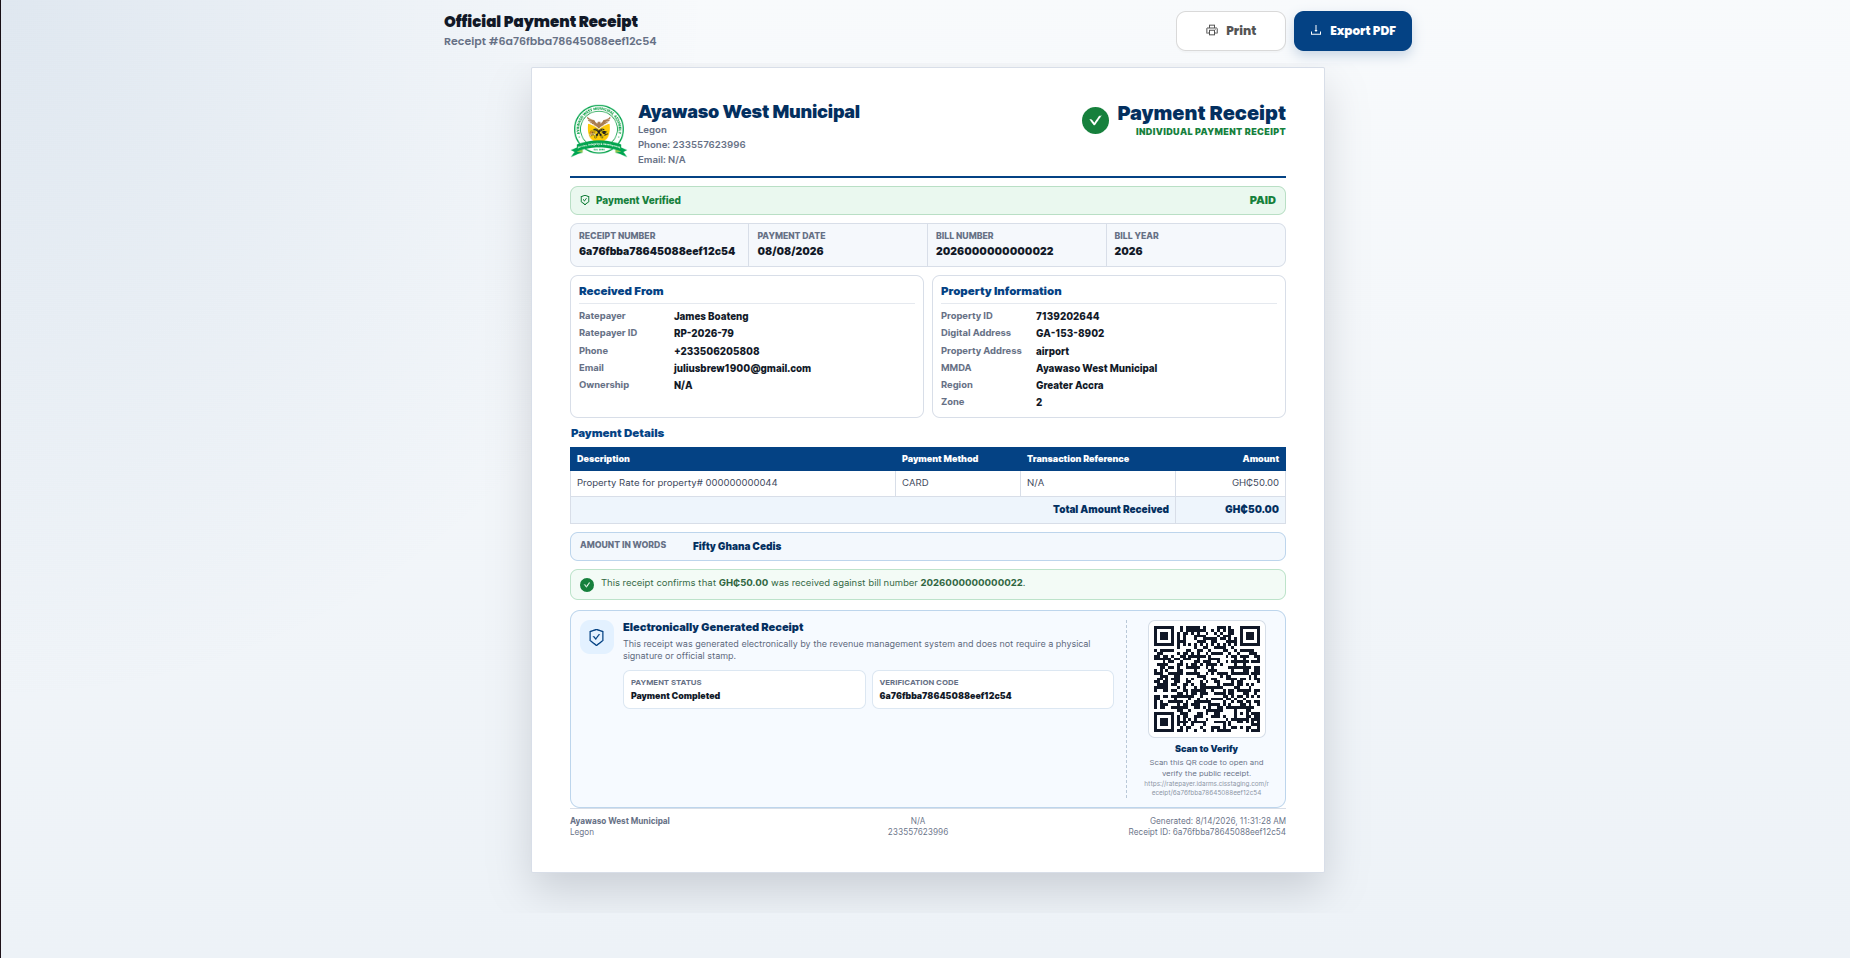
Task: Select Property ID 7139202644
Action: click(x=1067, y=316)
